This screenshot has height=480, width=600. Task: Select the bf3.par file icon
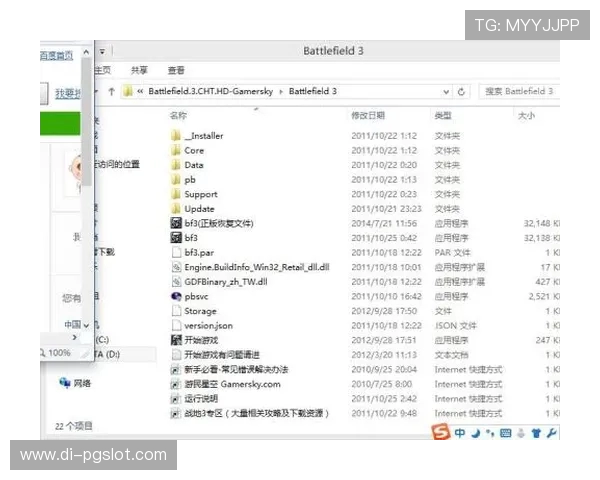[x=176, y=252]
